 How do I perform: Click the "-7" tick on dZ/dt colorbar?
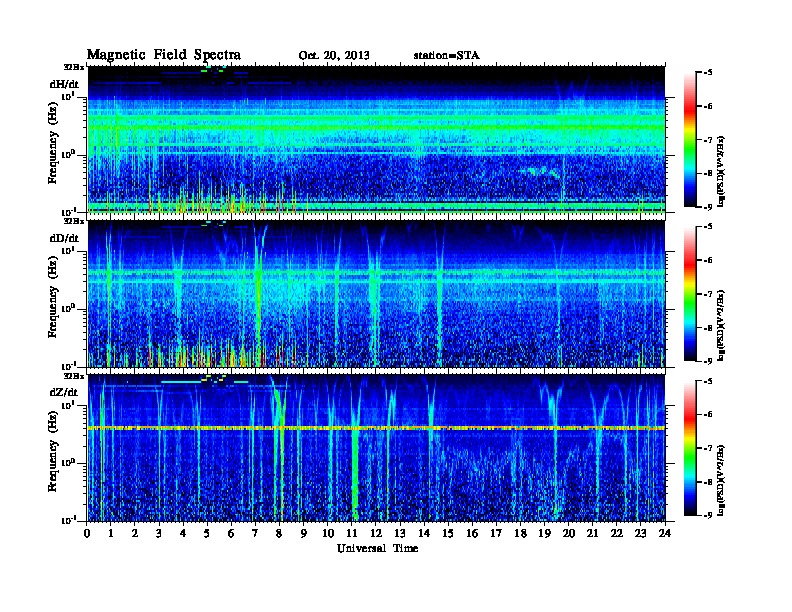click(708, 448)
